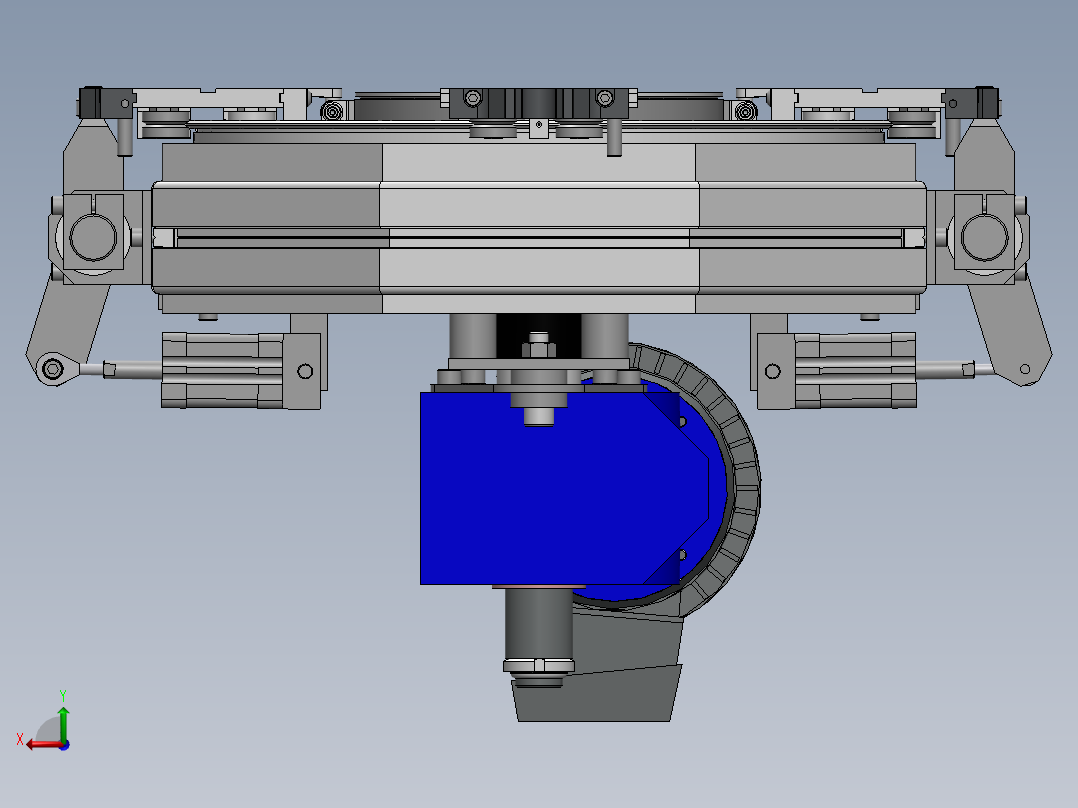Select the right pneumatic cylinder body
The image size is (1078, 808).
click(855, 371)
